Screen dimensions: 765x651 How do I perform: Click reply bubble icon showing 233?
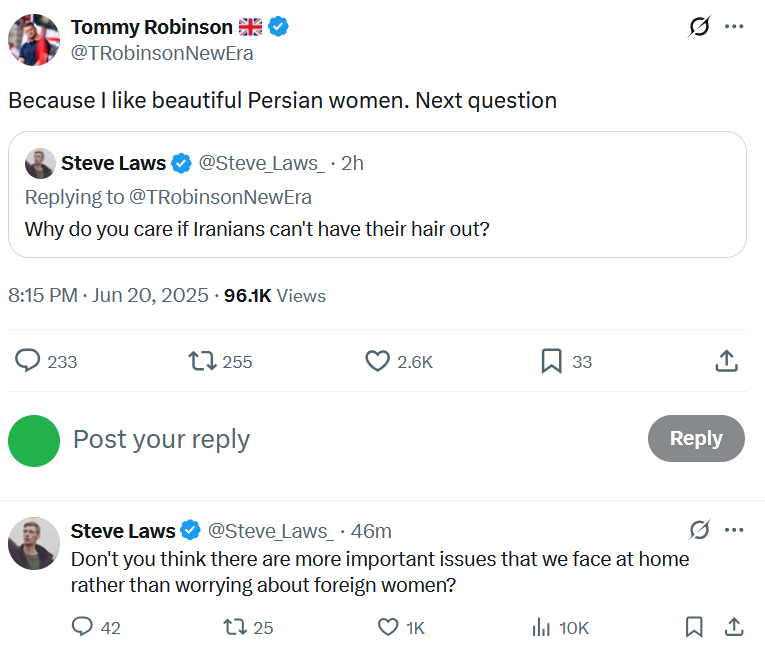pyautogui.click(x=27, y=361)
